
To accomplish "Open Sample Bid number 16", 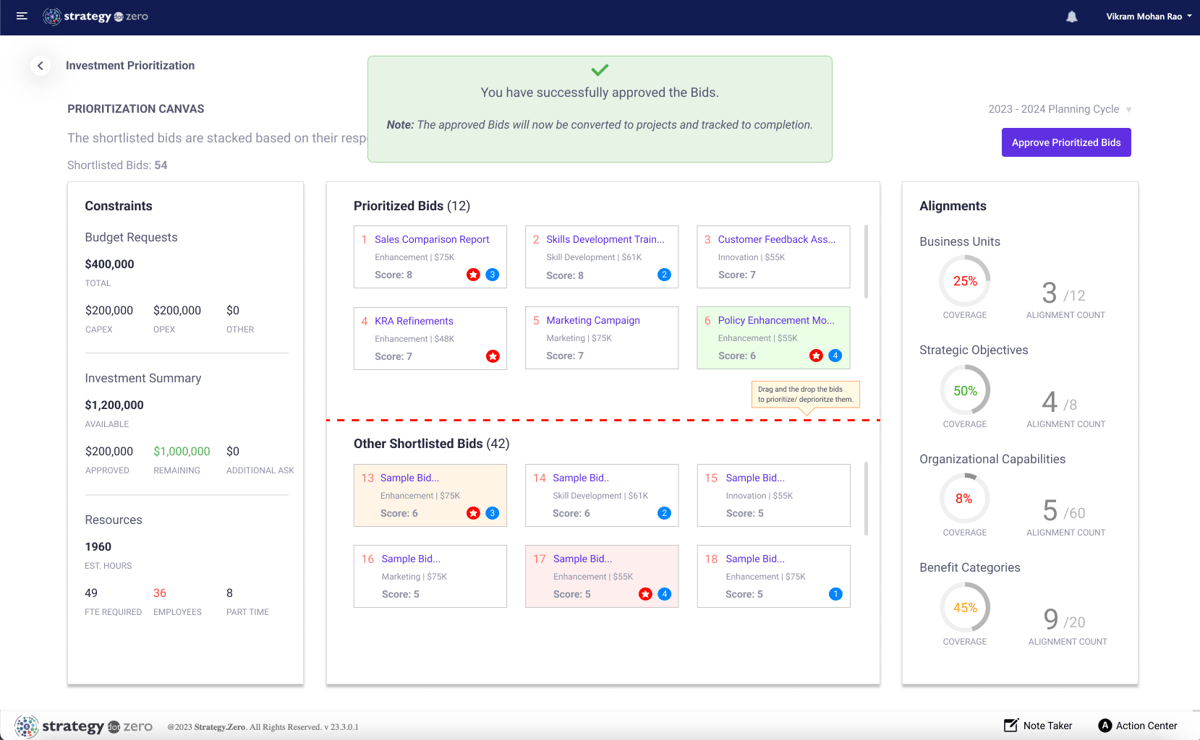I will pyautogui.click(x=411, y=559).
